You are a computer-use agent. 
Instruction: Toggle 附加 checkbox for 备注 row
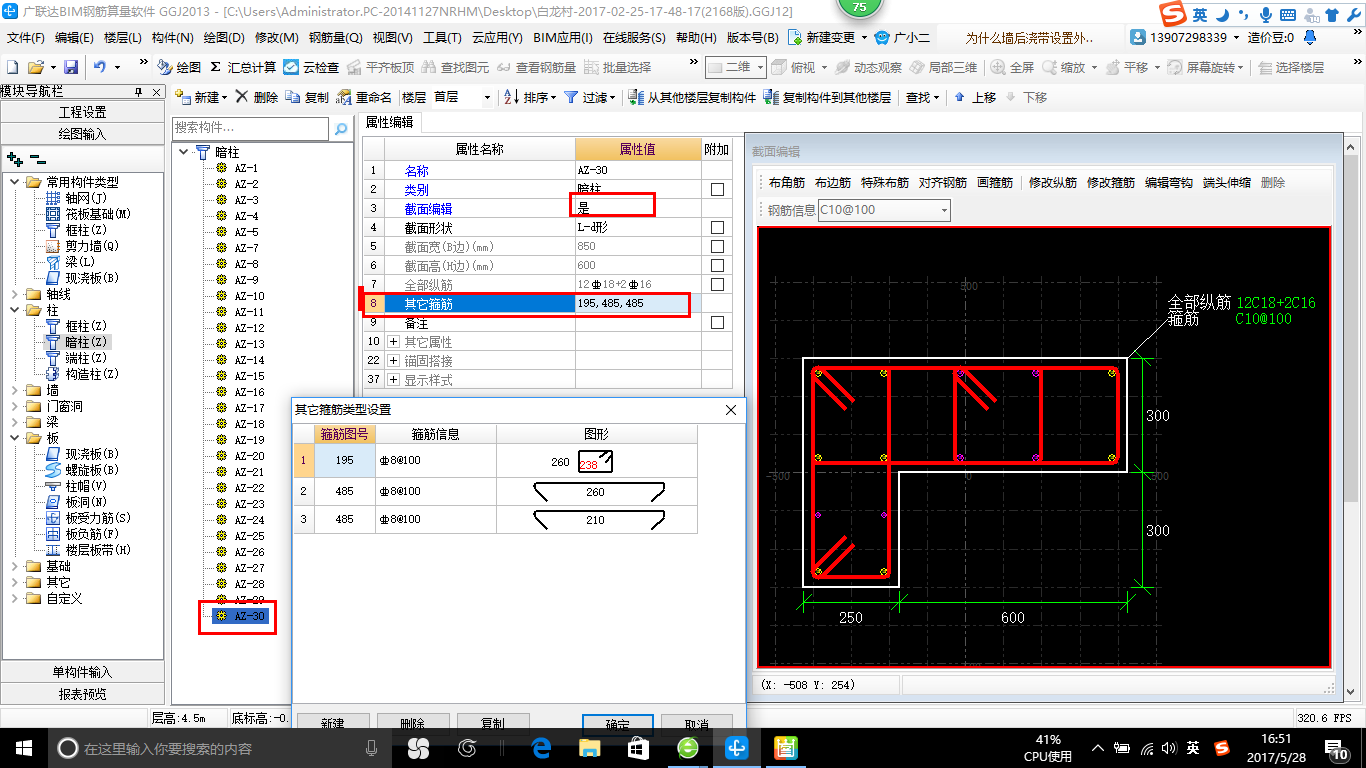tap(717, 322)
